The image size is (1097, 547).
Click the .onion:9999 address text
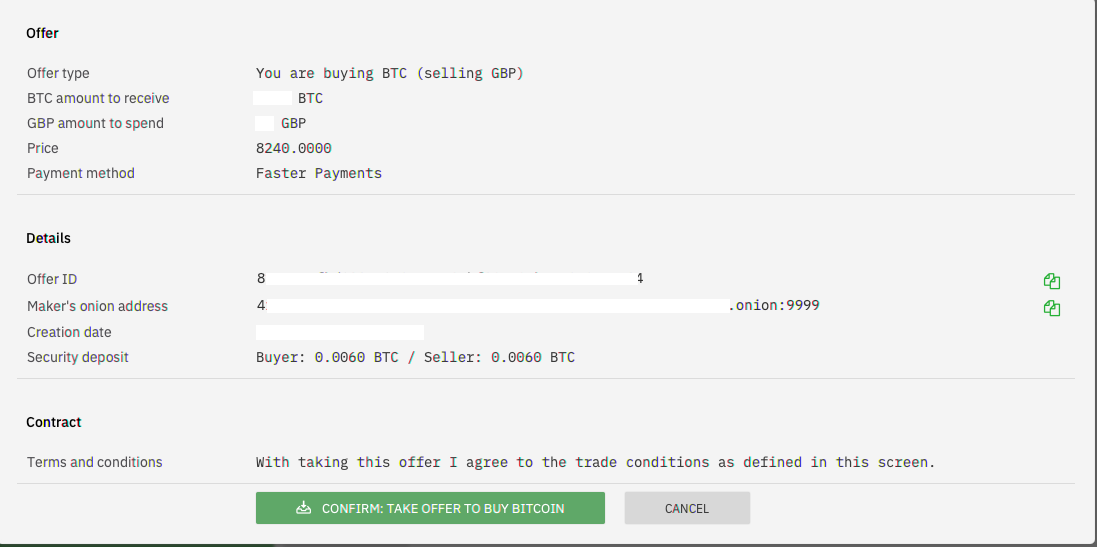[774, 306]
